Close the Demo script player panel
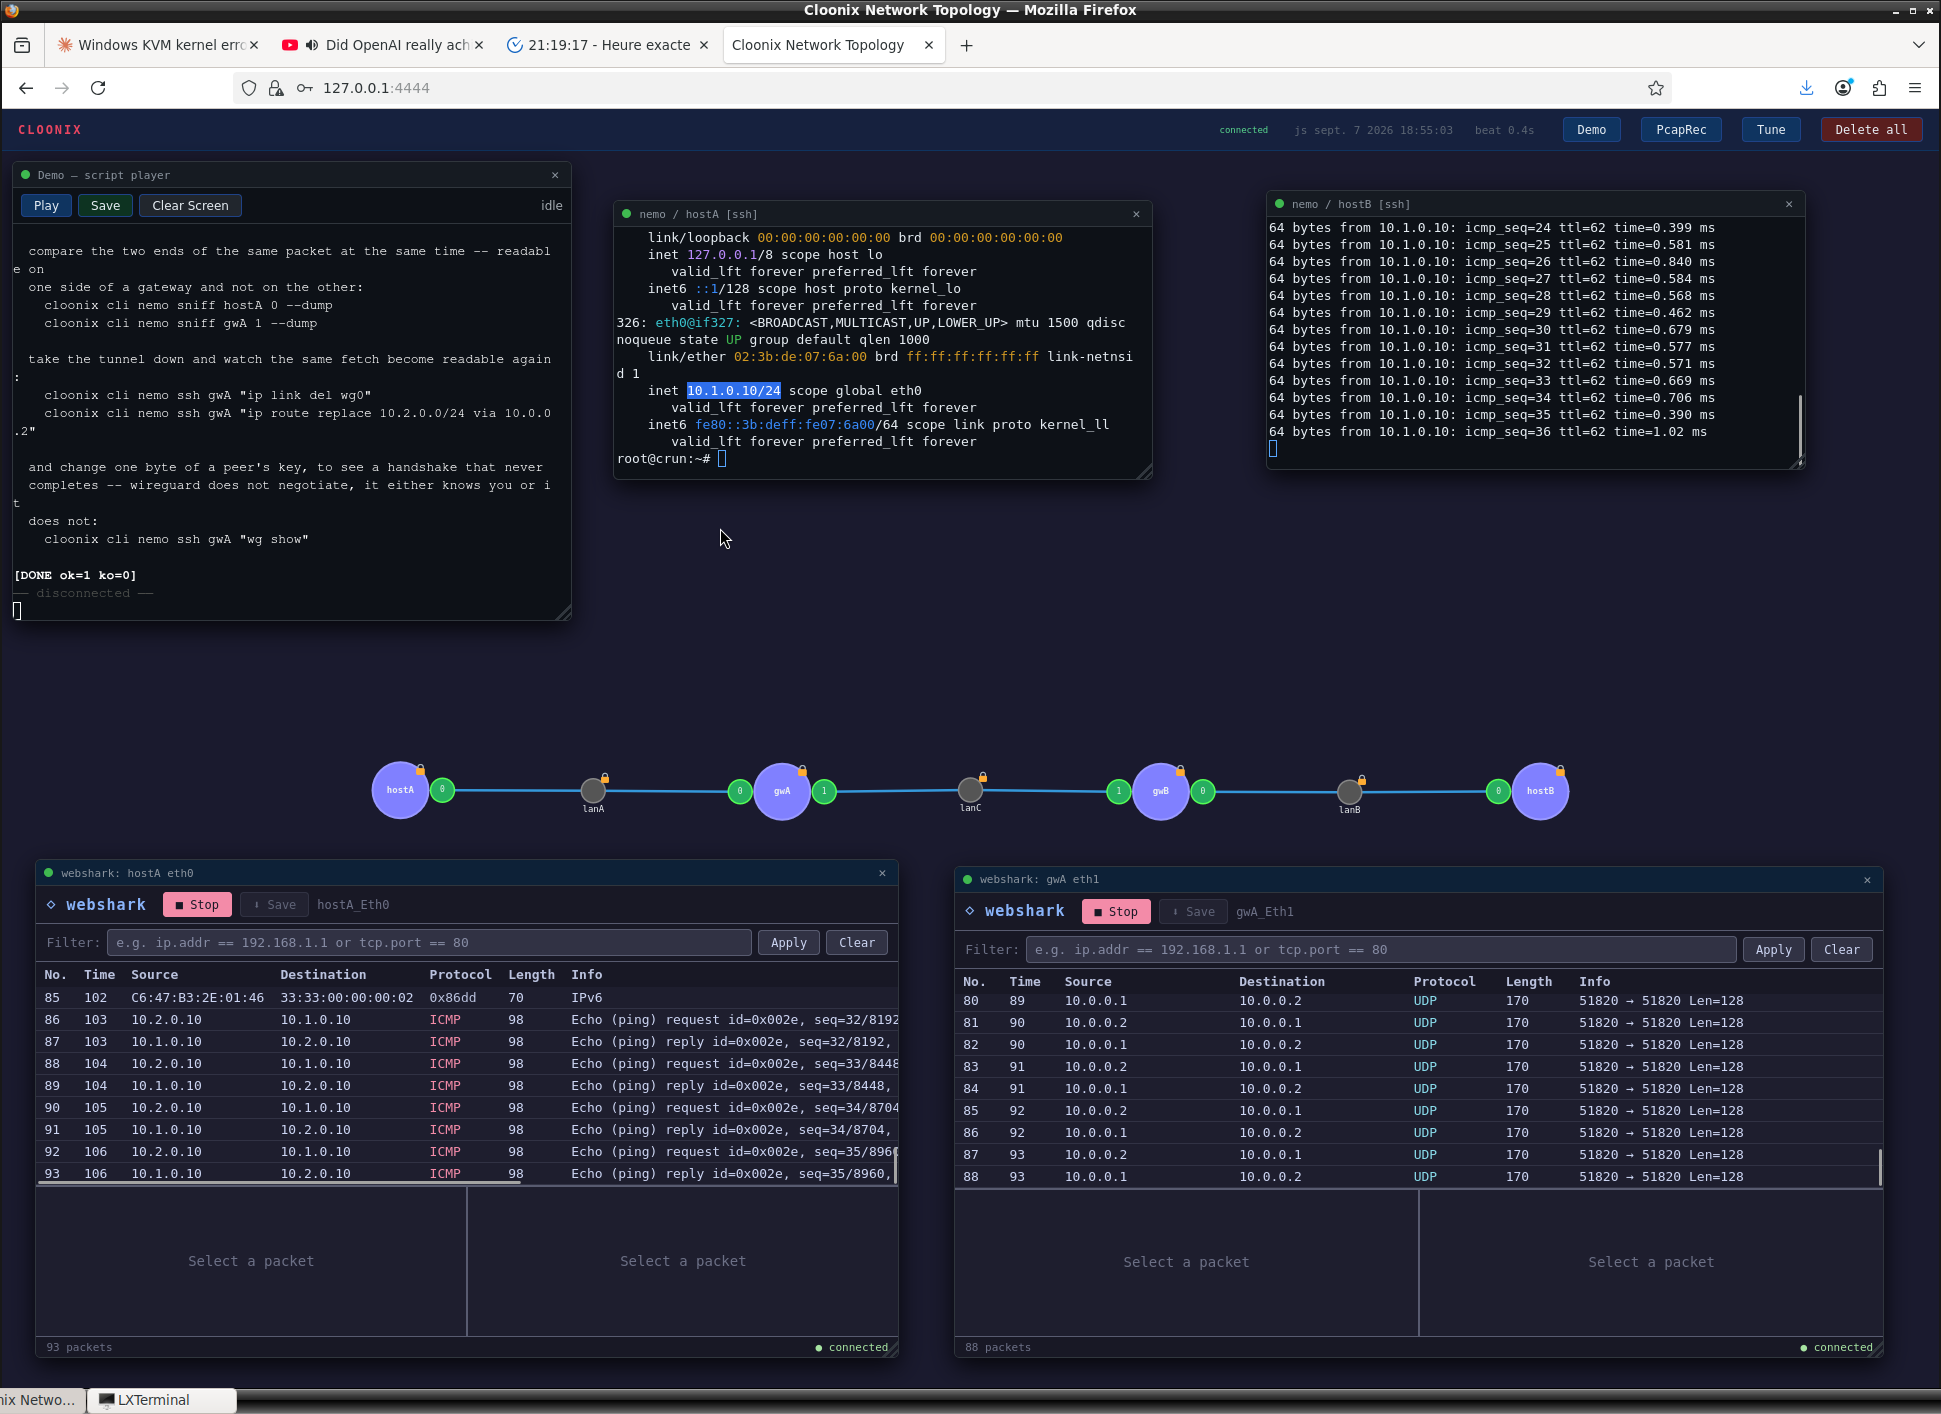This screenshot has width=1941, height=1414. (555, 175)
